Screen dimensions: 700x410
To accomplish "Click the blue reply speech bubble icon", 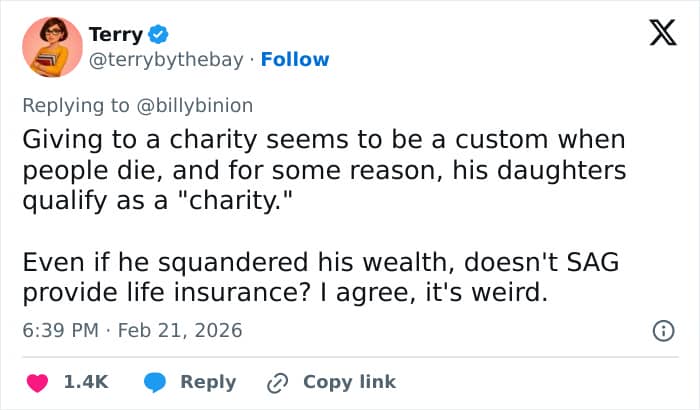I will click(155, 382).
